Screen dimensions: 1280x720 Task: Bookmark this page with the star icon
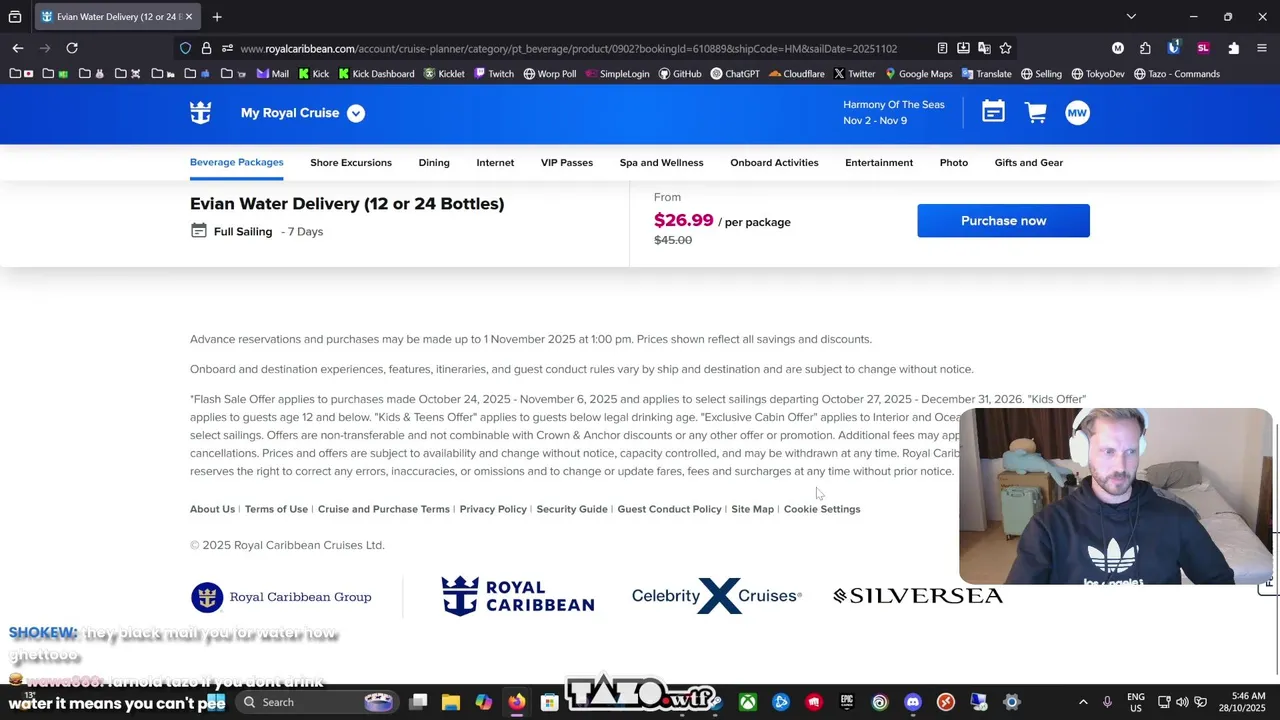1005,48
